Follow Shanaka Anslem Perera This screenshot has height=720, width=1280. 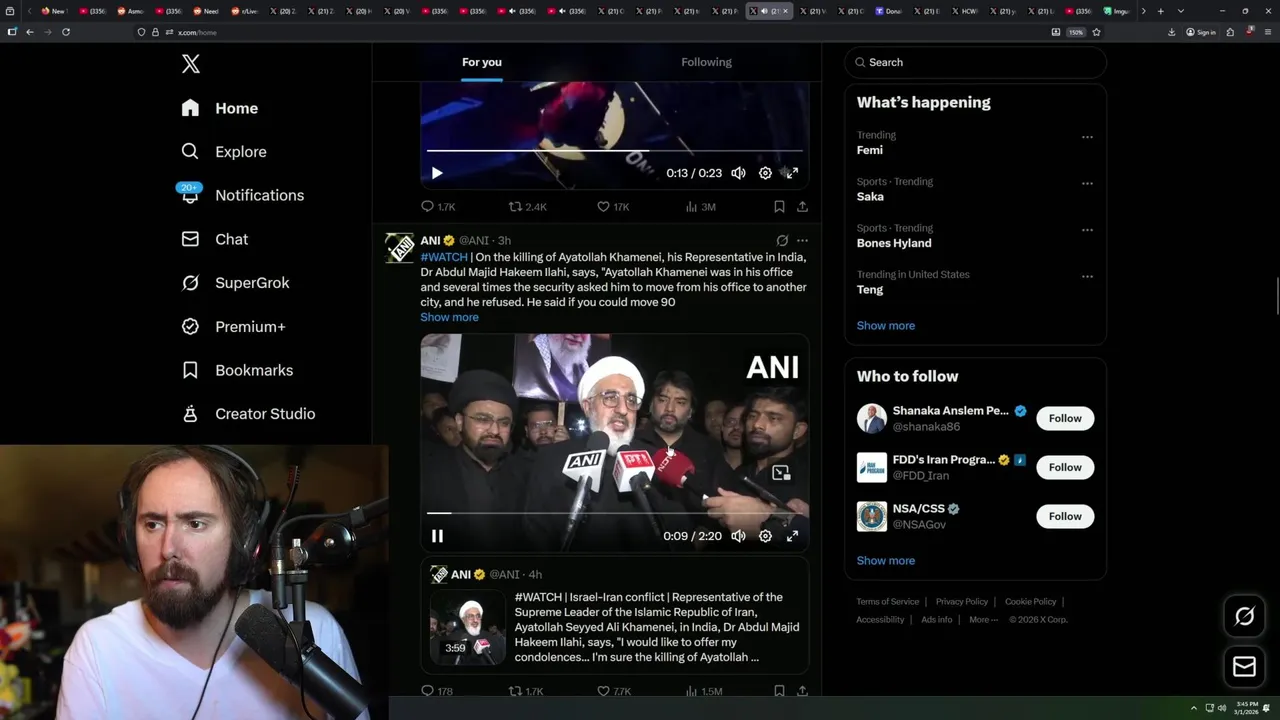[1065, 418]
